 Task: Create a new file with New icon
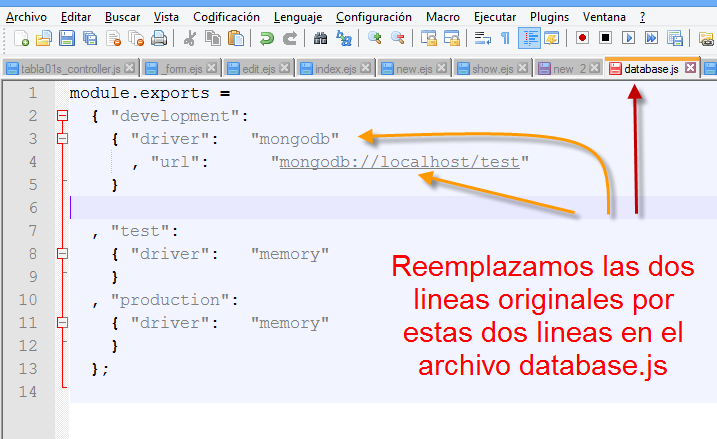pyautogui.click(x=21, y=38)
